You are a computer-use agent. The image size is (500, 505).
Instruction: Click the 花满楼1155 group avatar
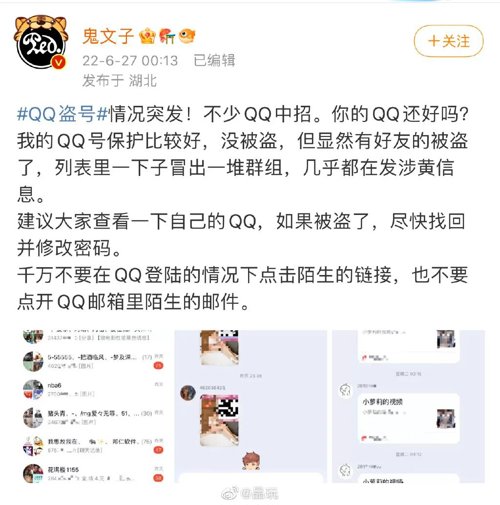(33, 473)
